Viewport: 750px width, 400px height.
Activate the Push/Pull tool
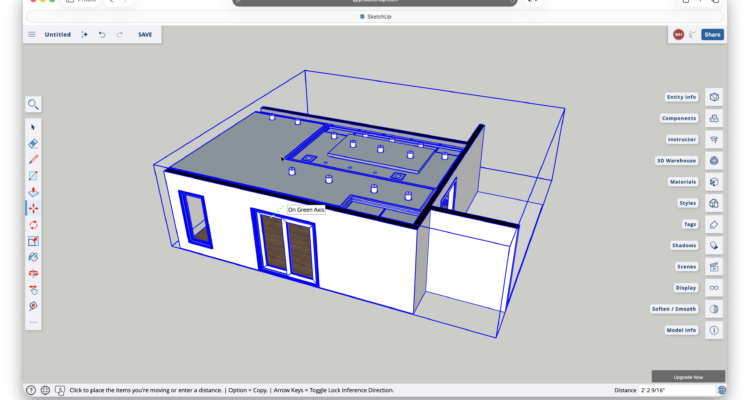pyautogui.click(x=33, y=192)
